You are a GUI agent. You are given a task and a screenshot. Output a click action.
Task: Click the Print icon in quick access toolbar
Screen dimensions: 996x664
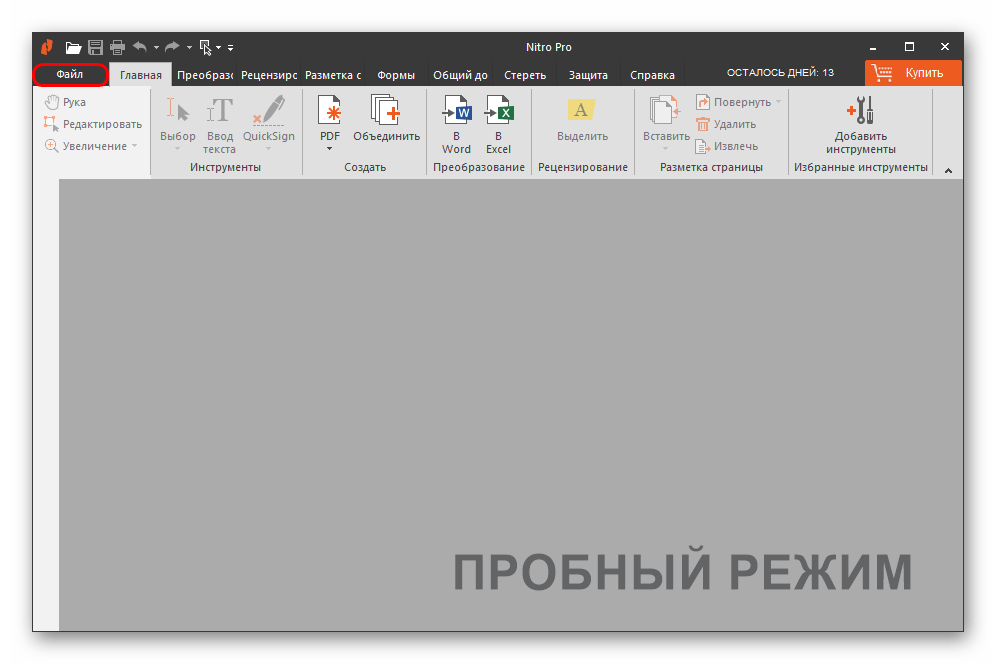[117, 47]
